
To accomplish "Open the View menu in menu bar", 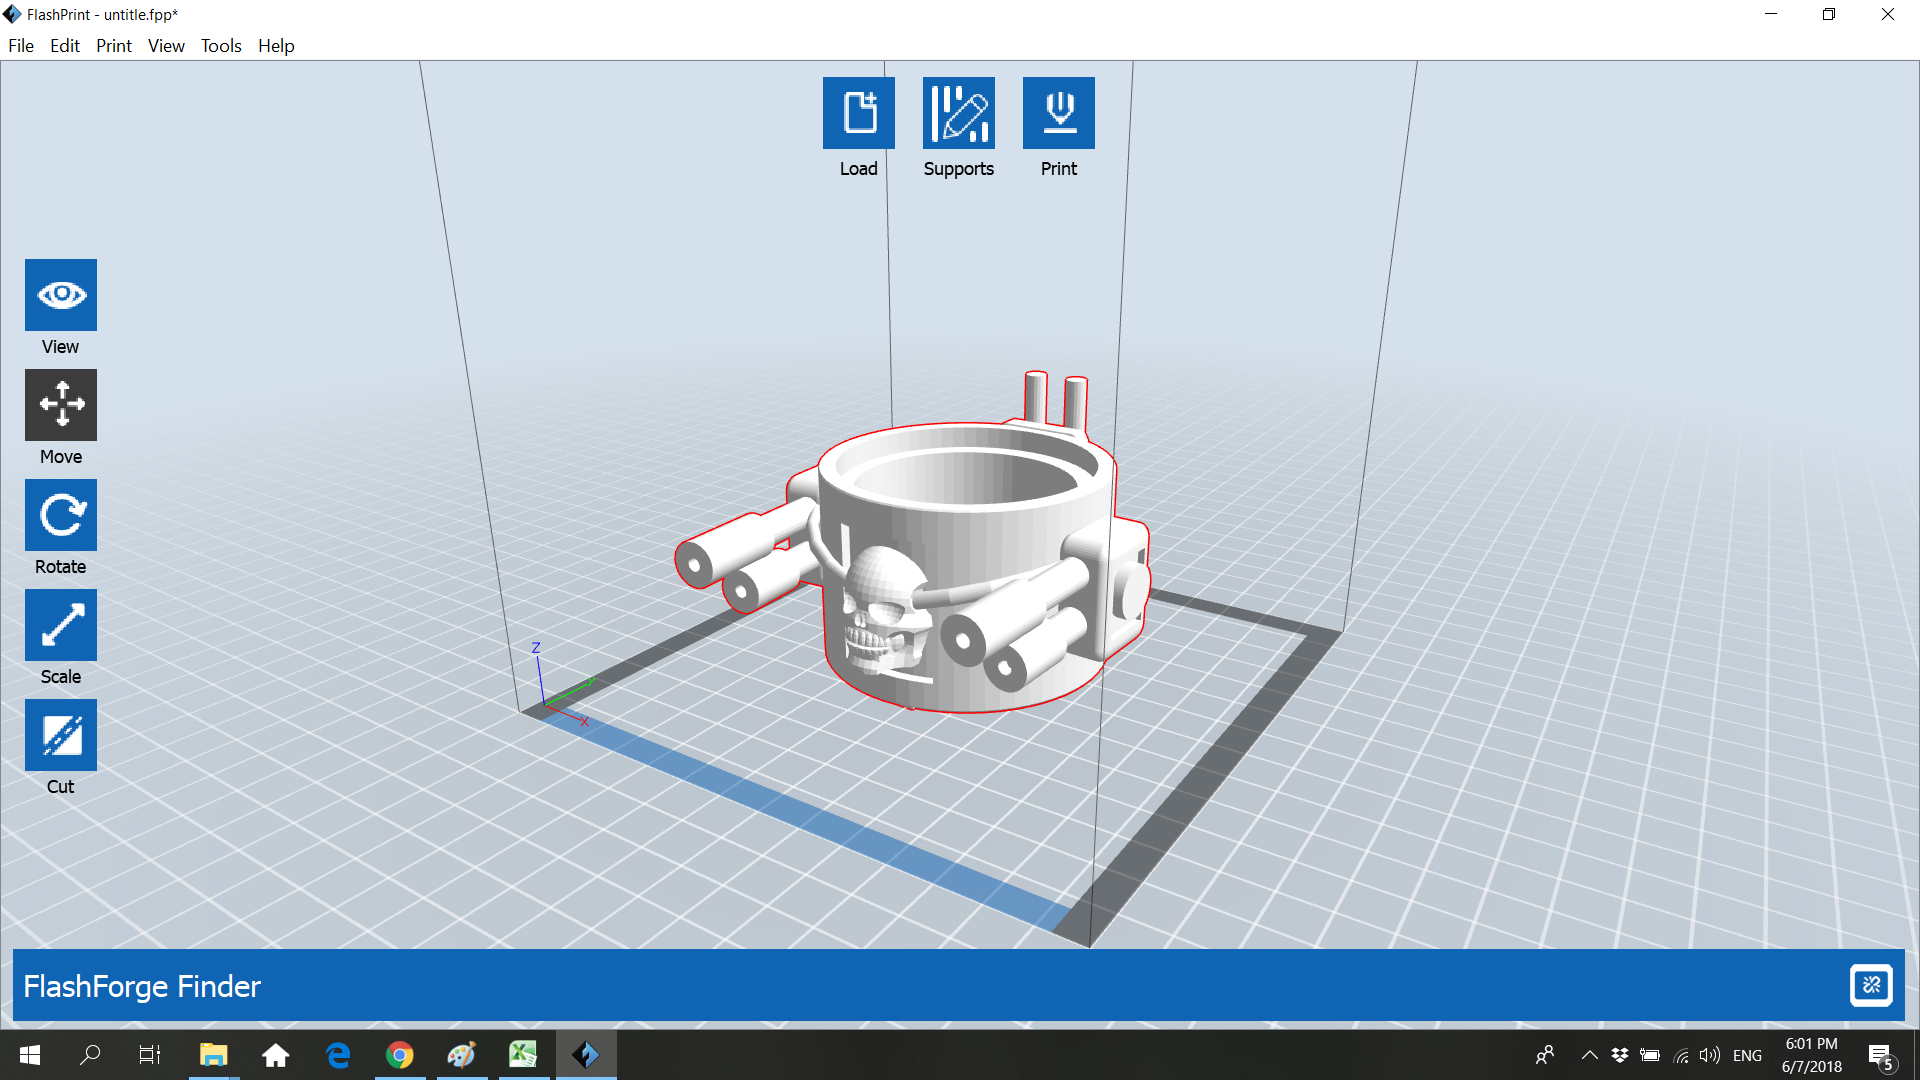I will click(x=166, y=46).
